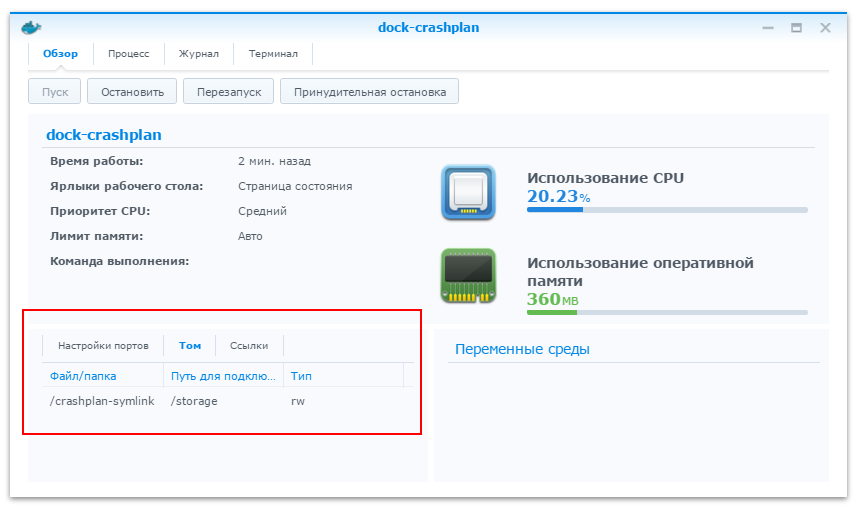The image size is (861, 512).
Task: Open the Процесс tab
Action: (x=128, y=54)
